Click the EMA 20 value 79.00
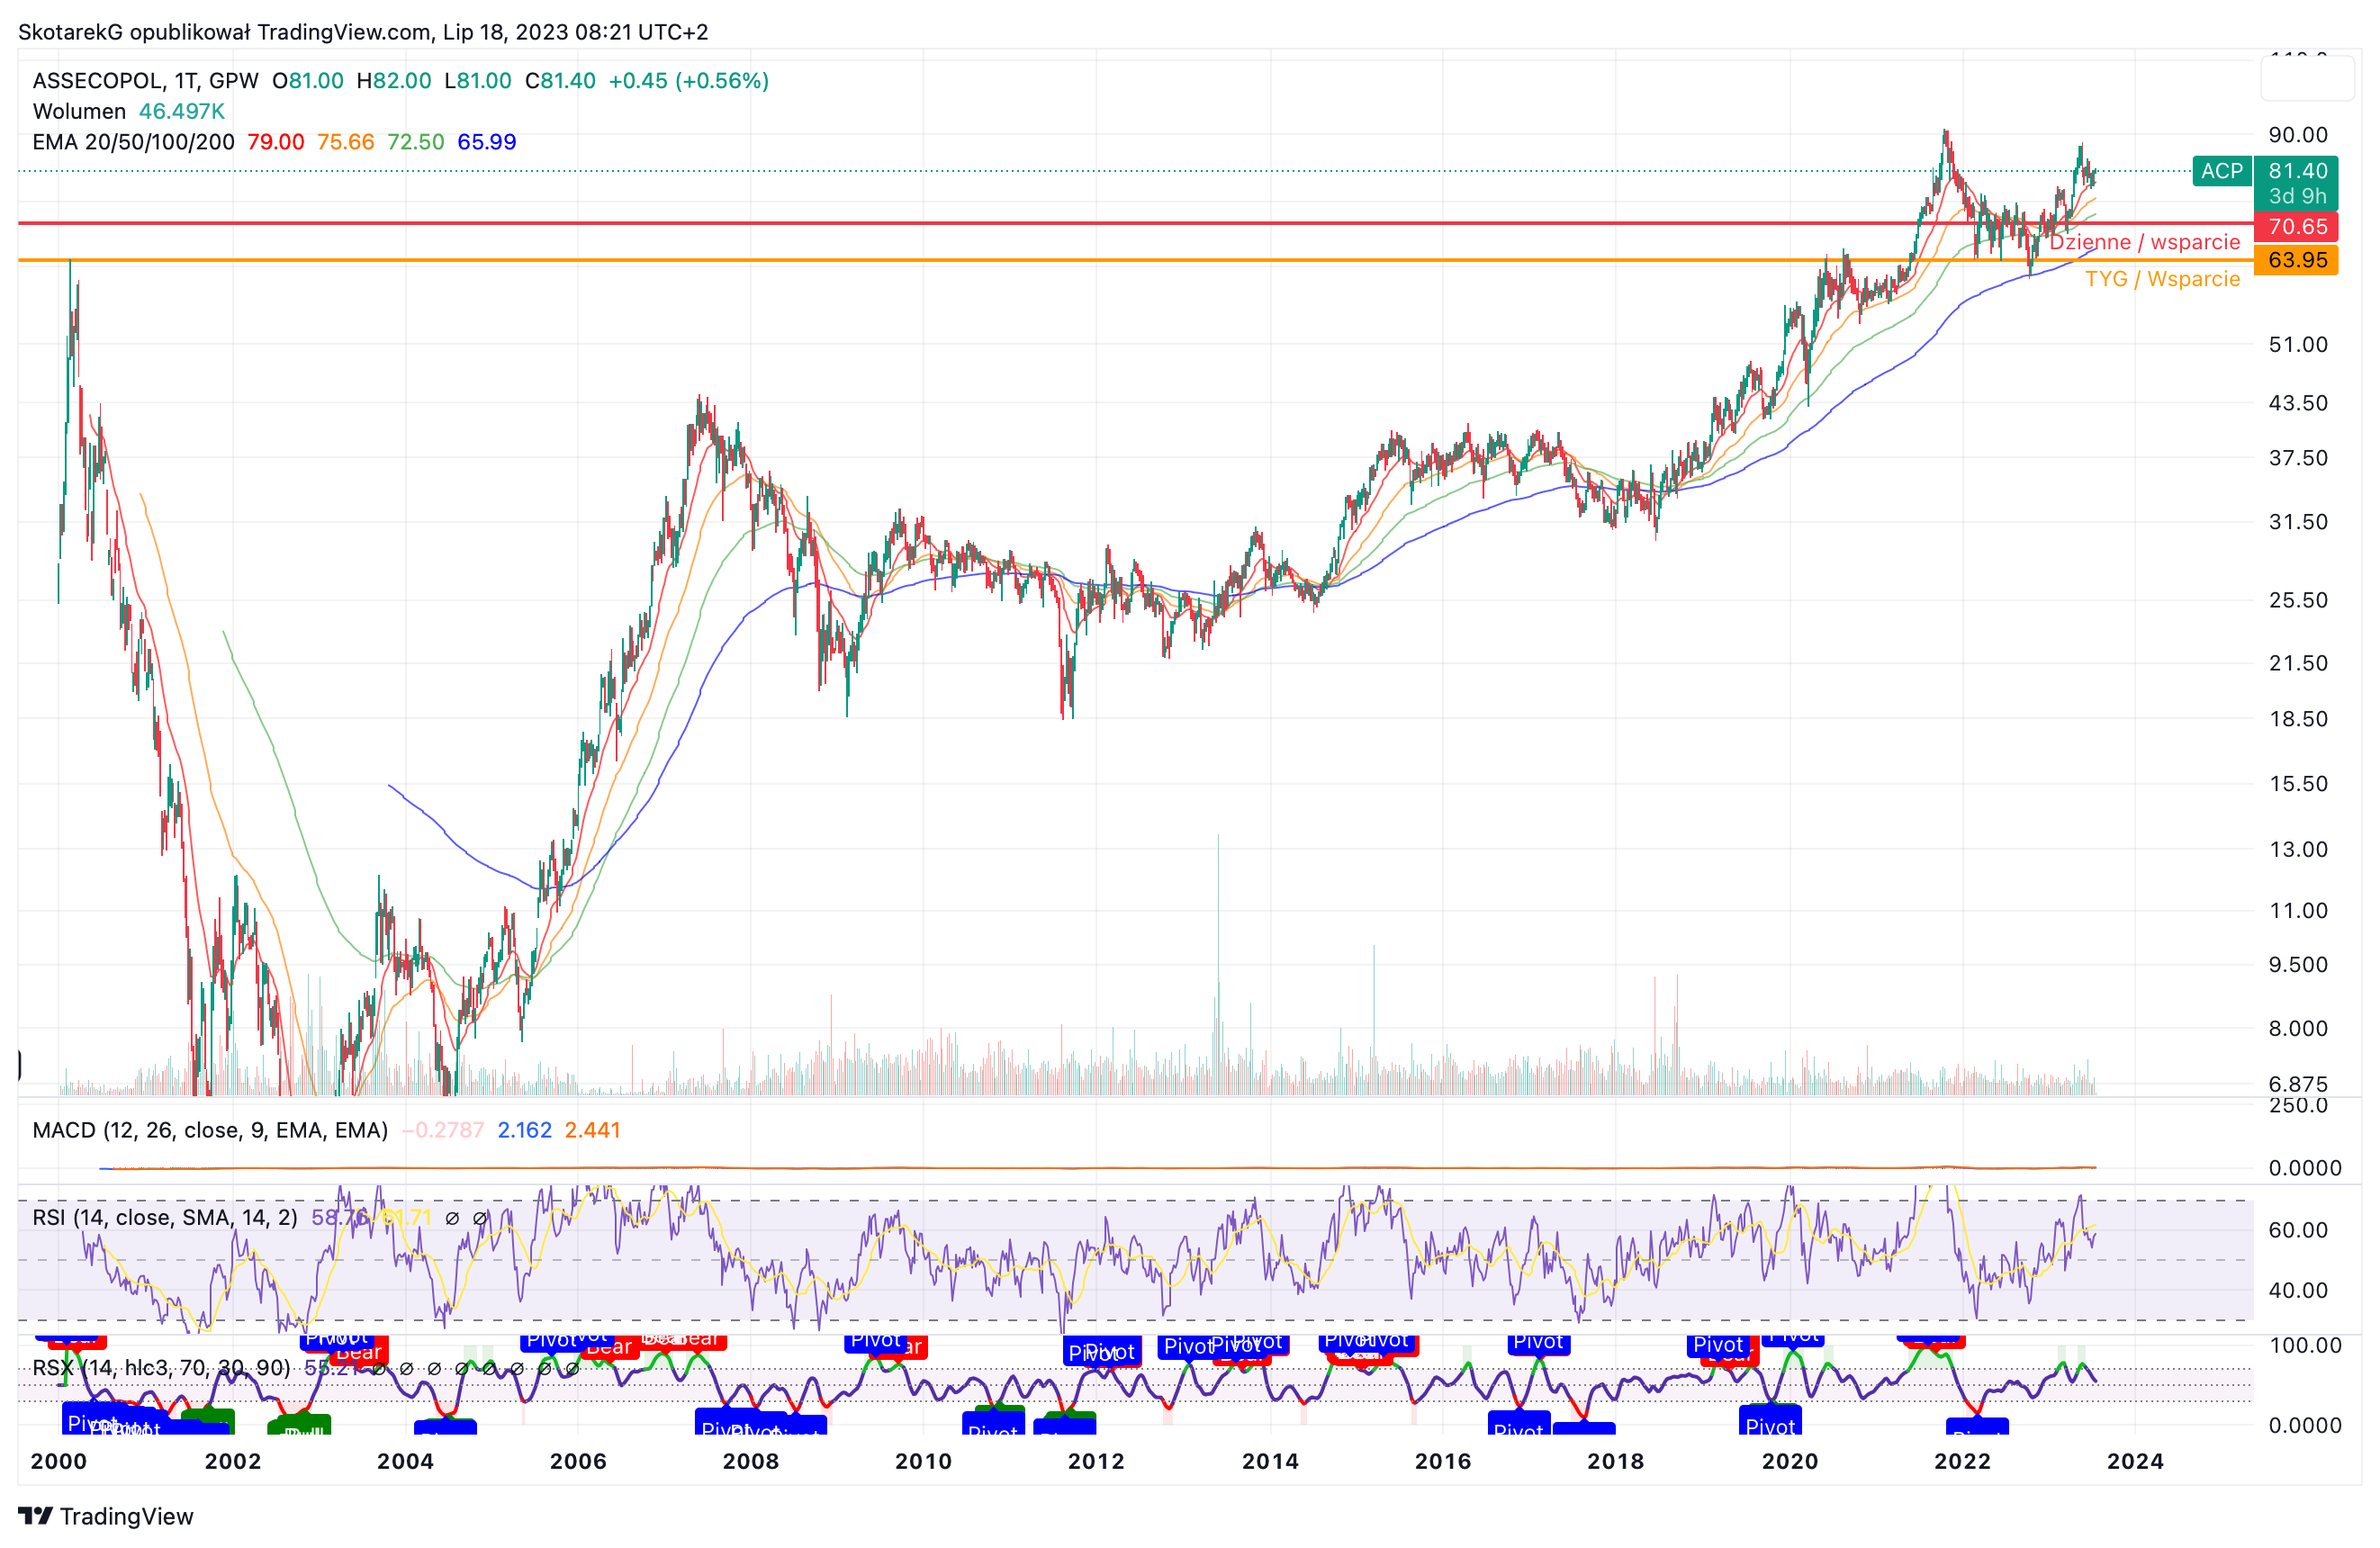Screen dimensions: 2380x1548 tap(276, 142)
